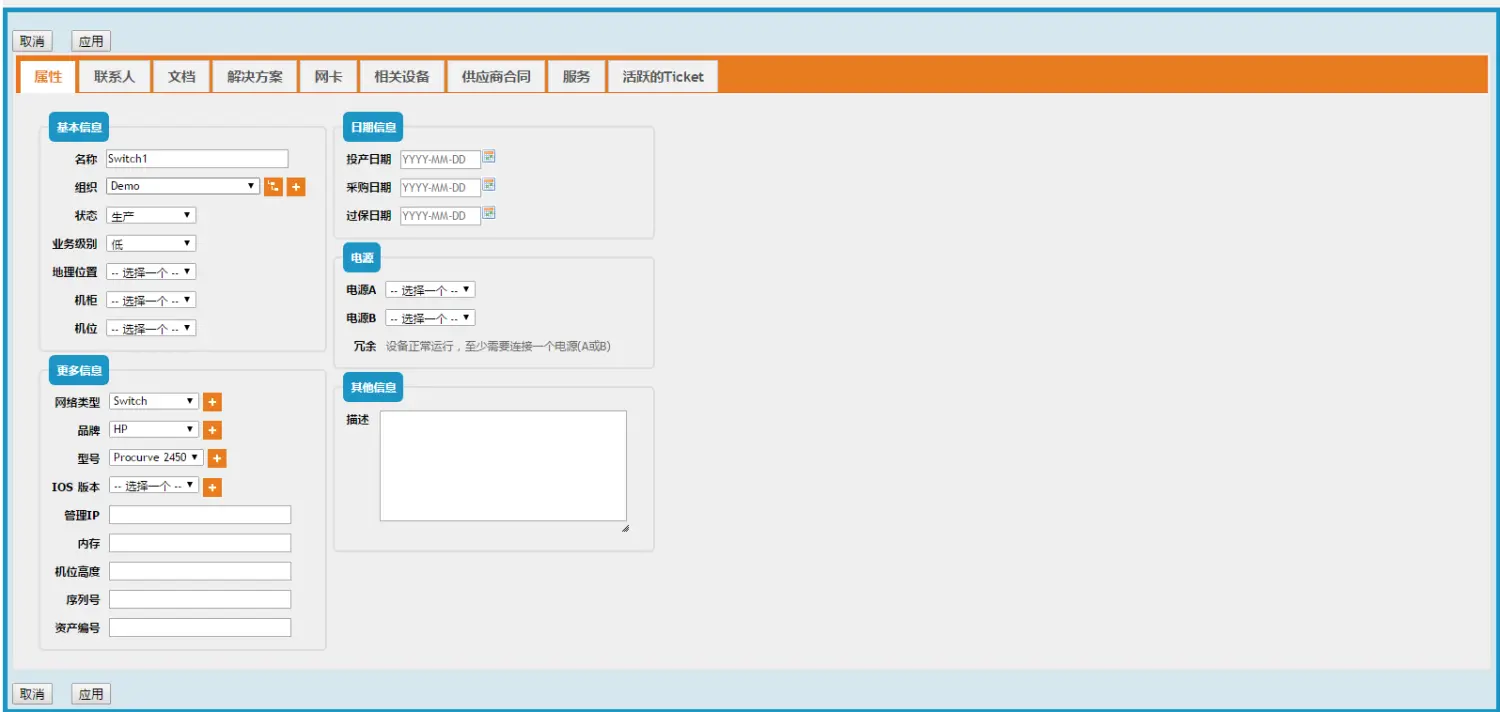Click the 日期信息 section header
Viewport: 1500px width, 712px height.
(x=373, y=127)
